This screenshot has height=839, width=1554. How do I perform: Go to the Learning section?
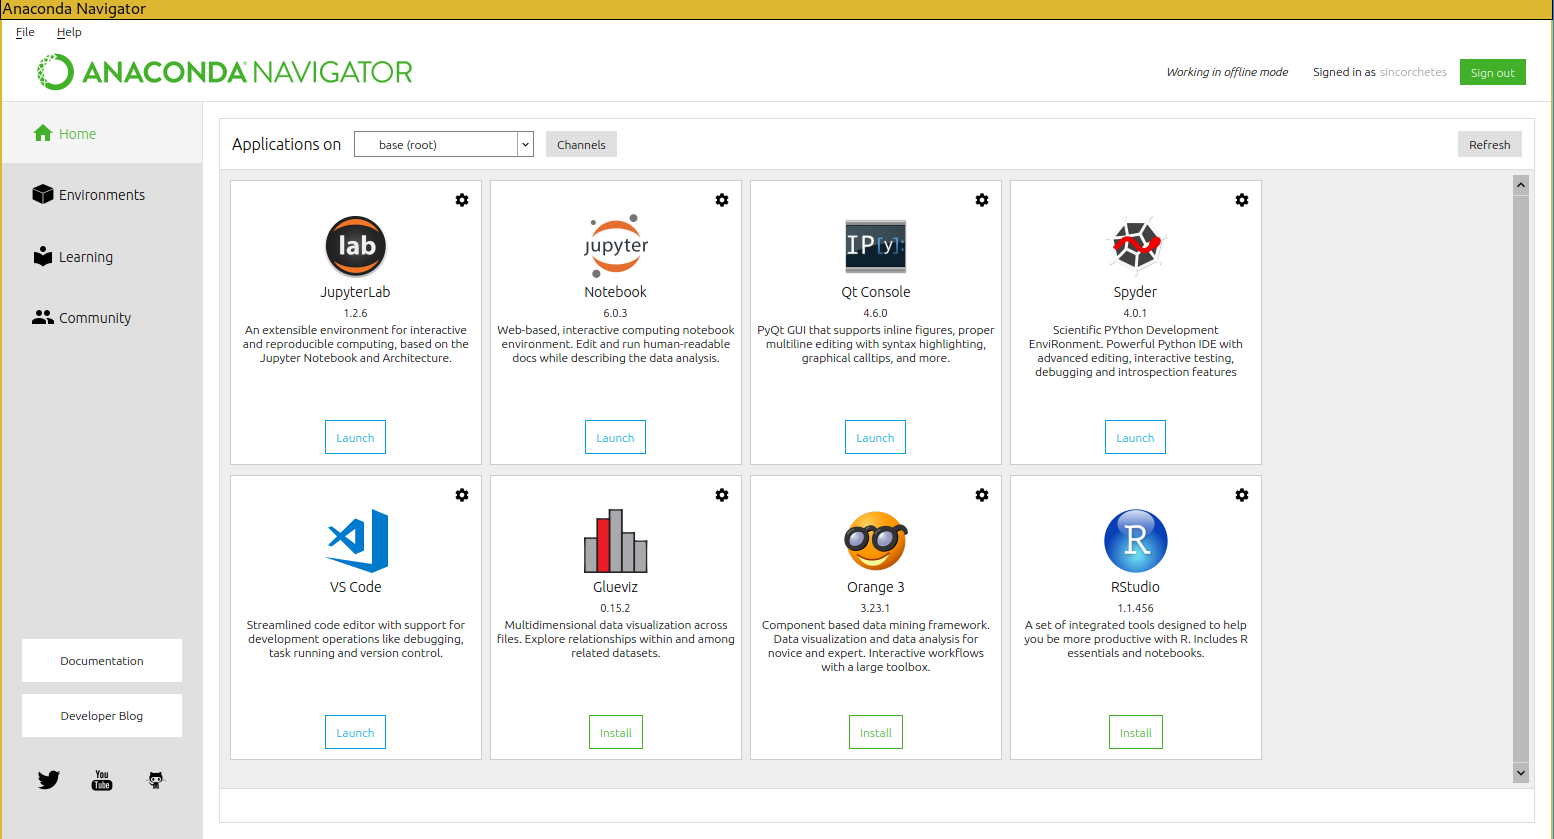click(85, 257)
